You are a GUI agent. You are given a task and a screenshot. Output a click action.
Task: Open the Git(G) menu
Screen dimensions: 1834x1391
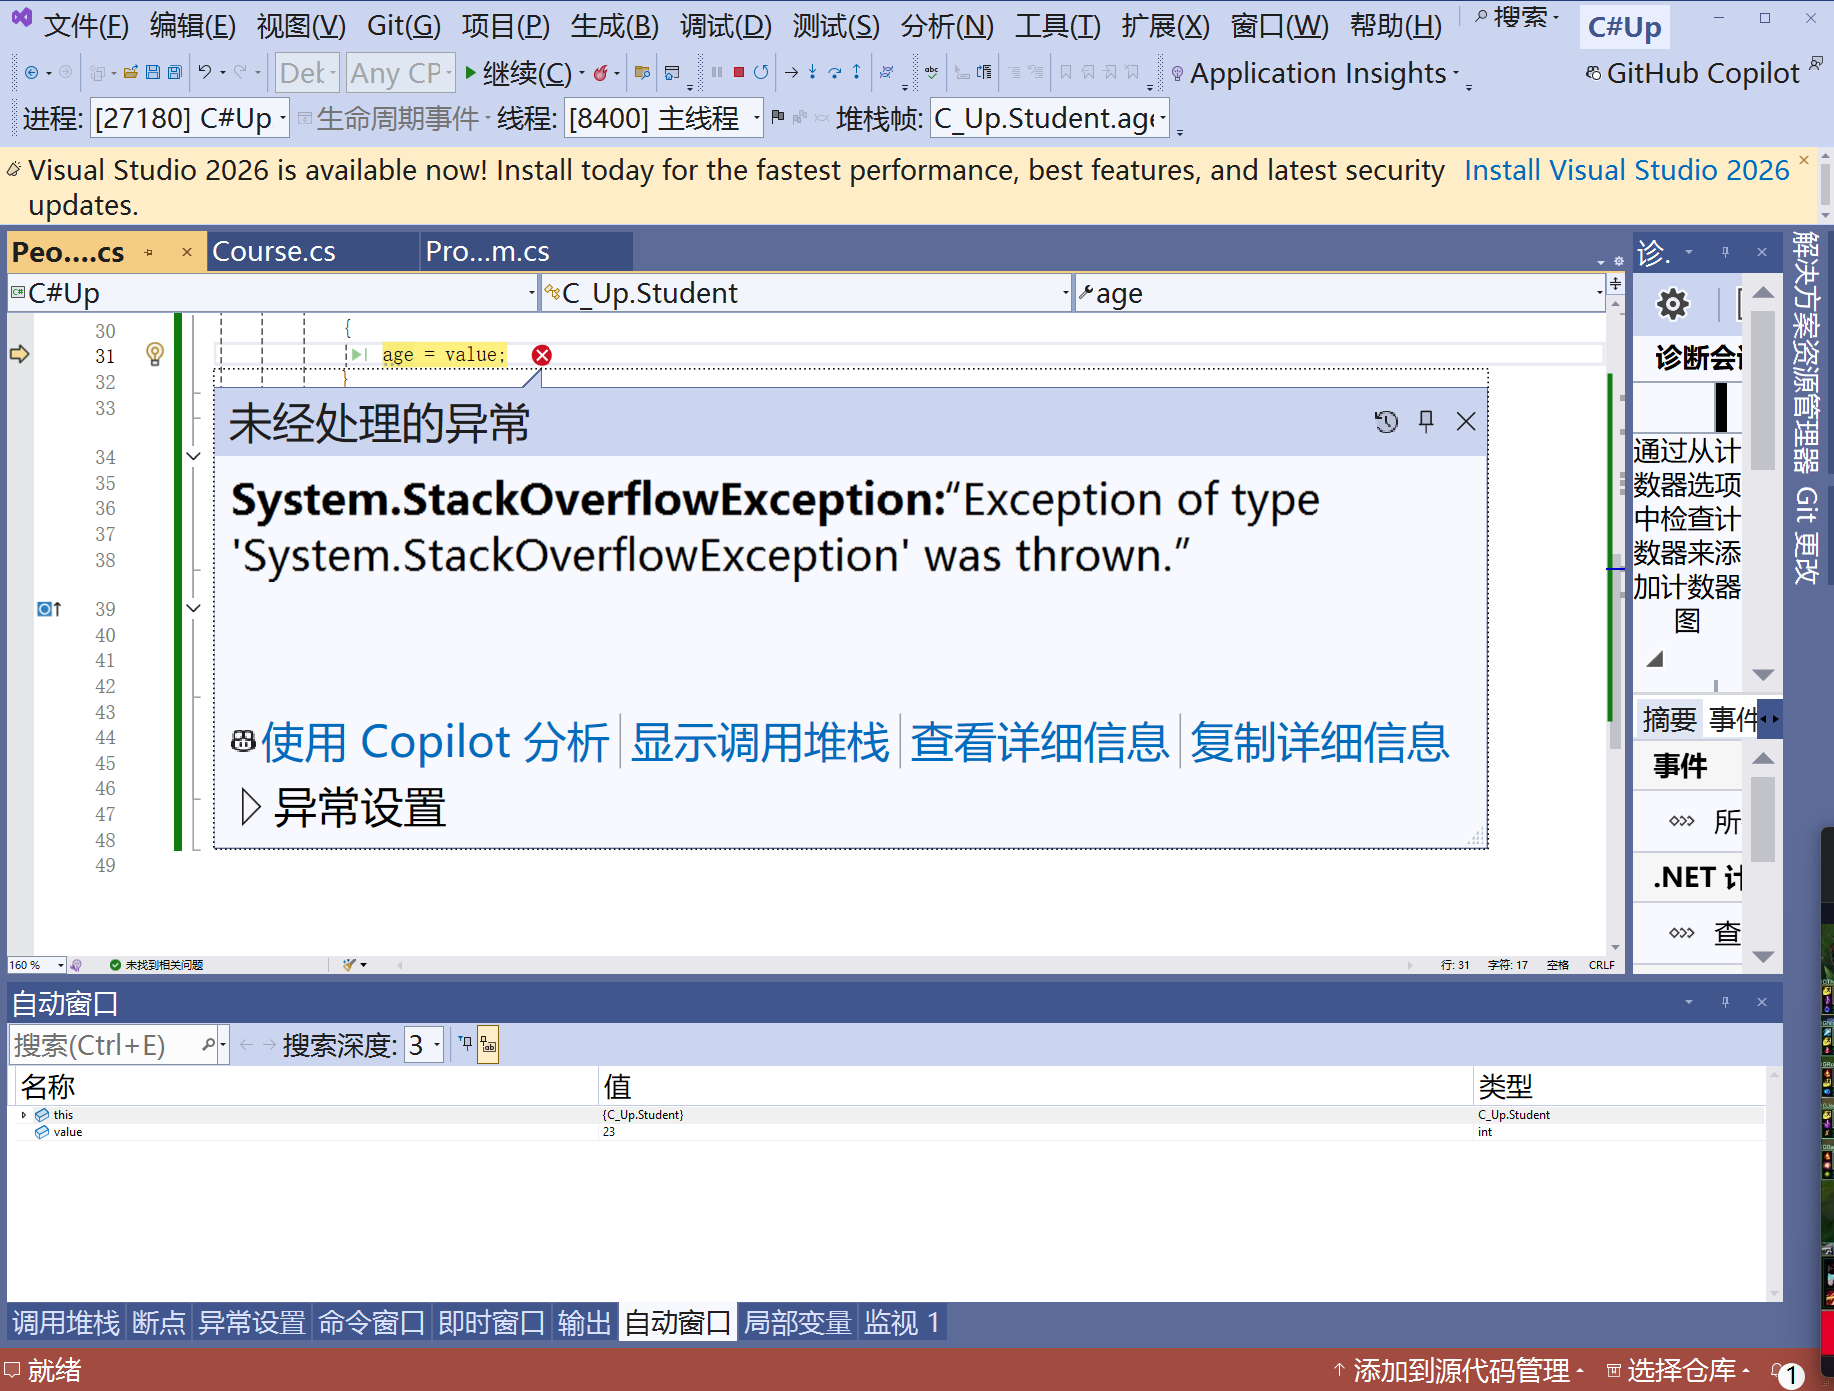click(x=404, y=25)
